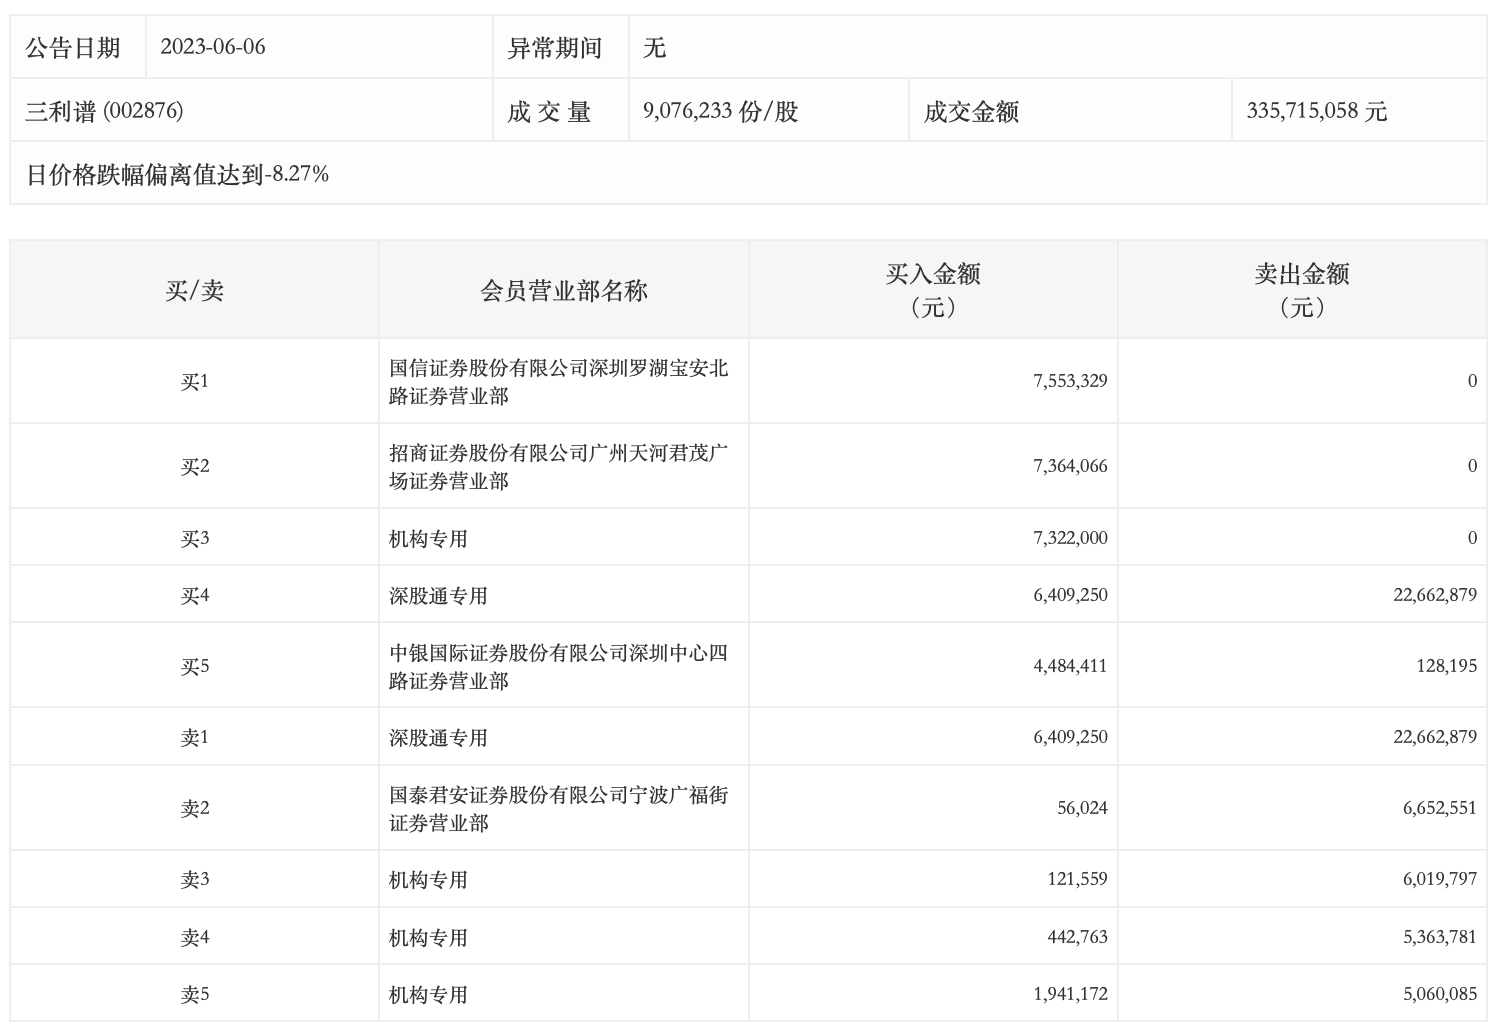Screen dimensions: 1502x1034
Task: Select 22,662,879 in the 卖1 row
Action: [x=1435, y=737]
